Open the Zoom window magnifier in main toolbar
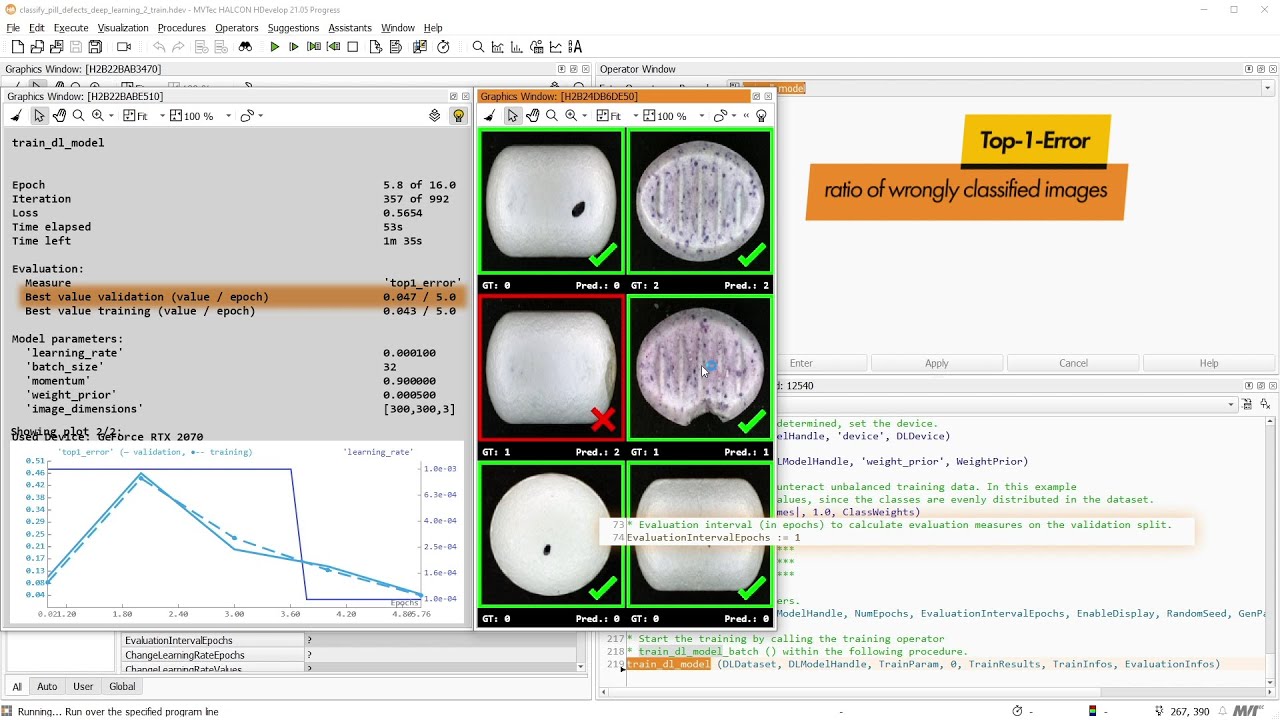The width and height of the screenshot is (1280, 720). point(478,47)
